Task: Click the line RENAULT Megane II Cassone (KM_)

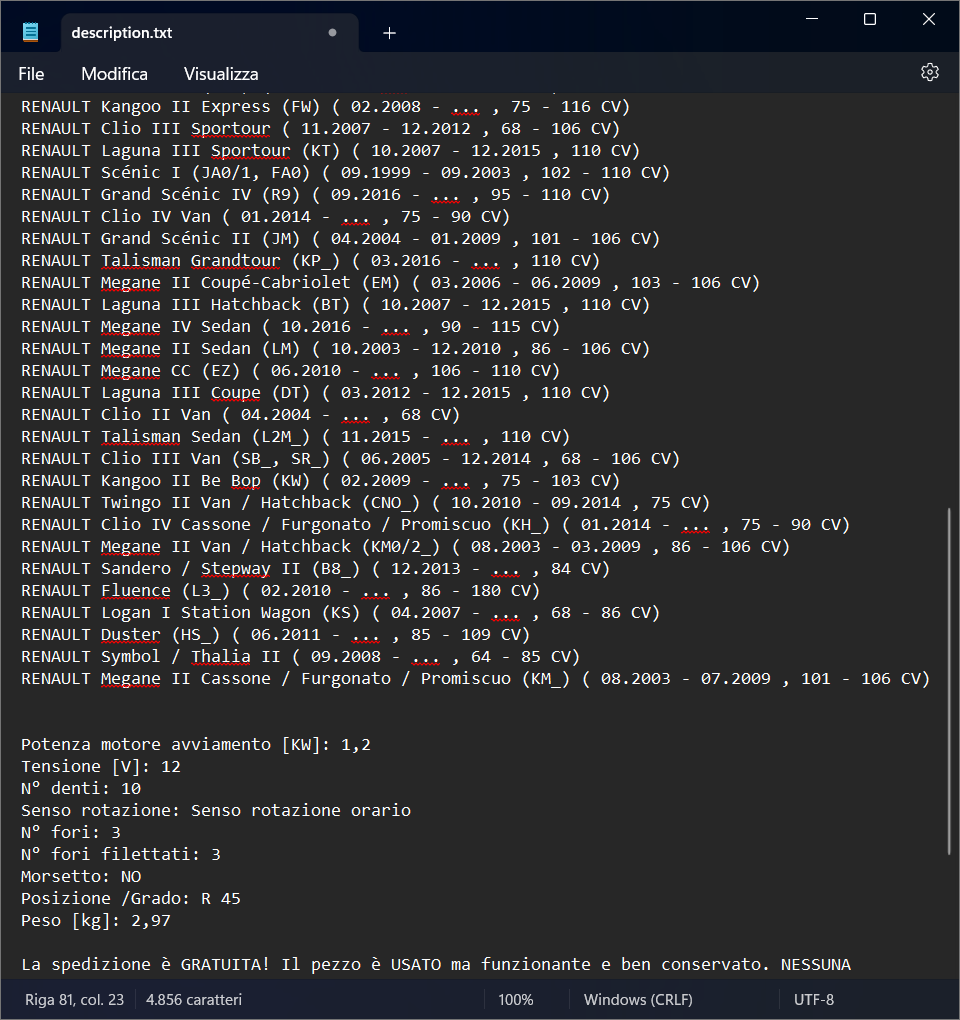Action: (x=475, y=679)
